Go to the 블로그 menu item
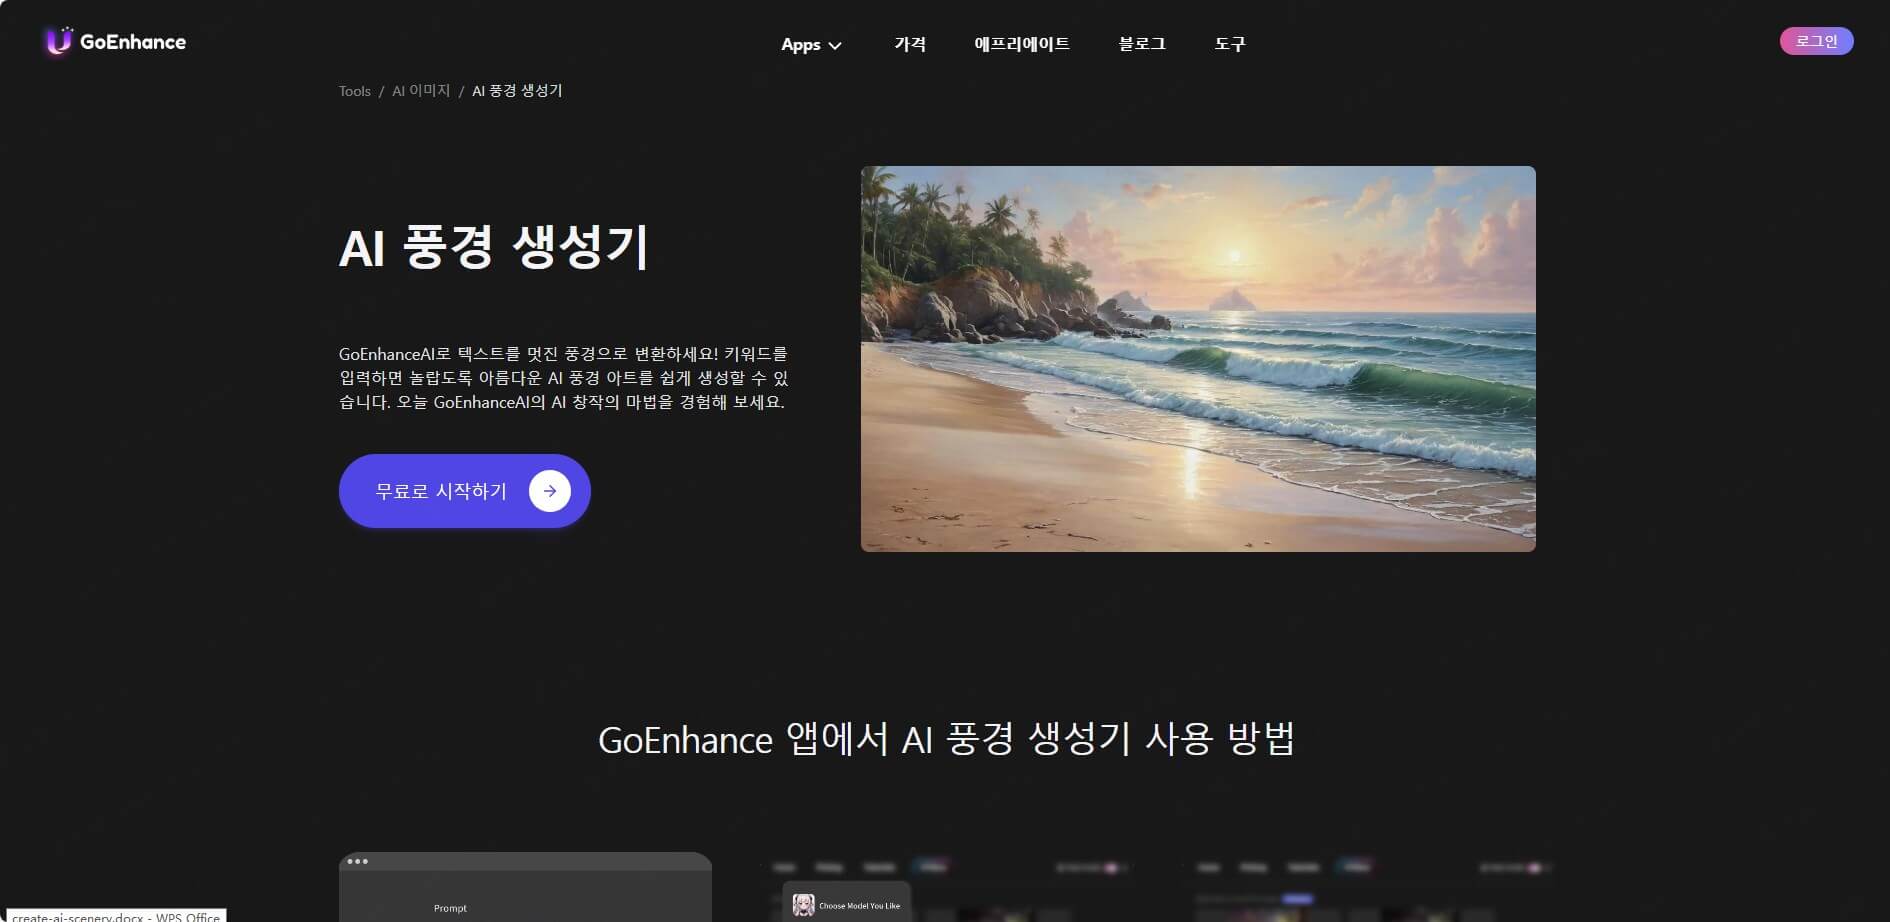Screen dimensions: 1890x922 [1142, 44]
